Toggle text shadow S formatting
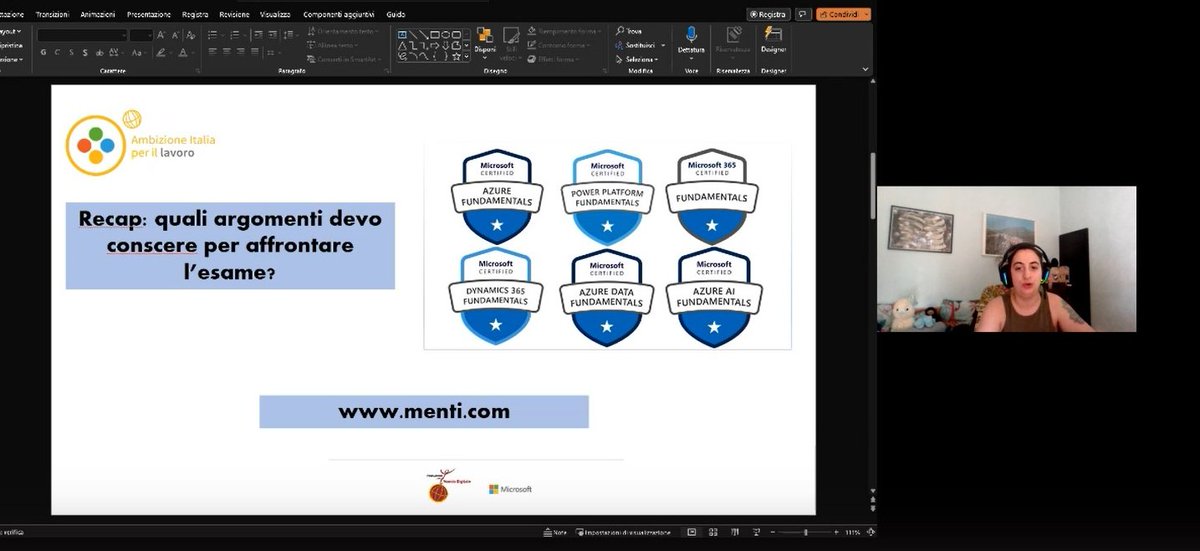Screen dimensions: 1200x551 pos(85,52)
